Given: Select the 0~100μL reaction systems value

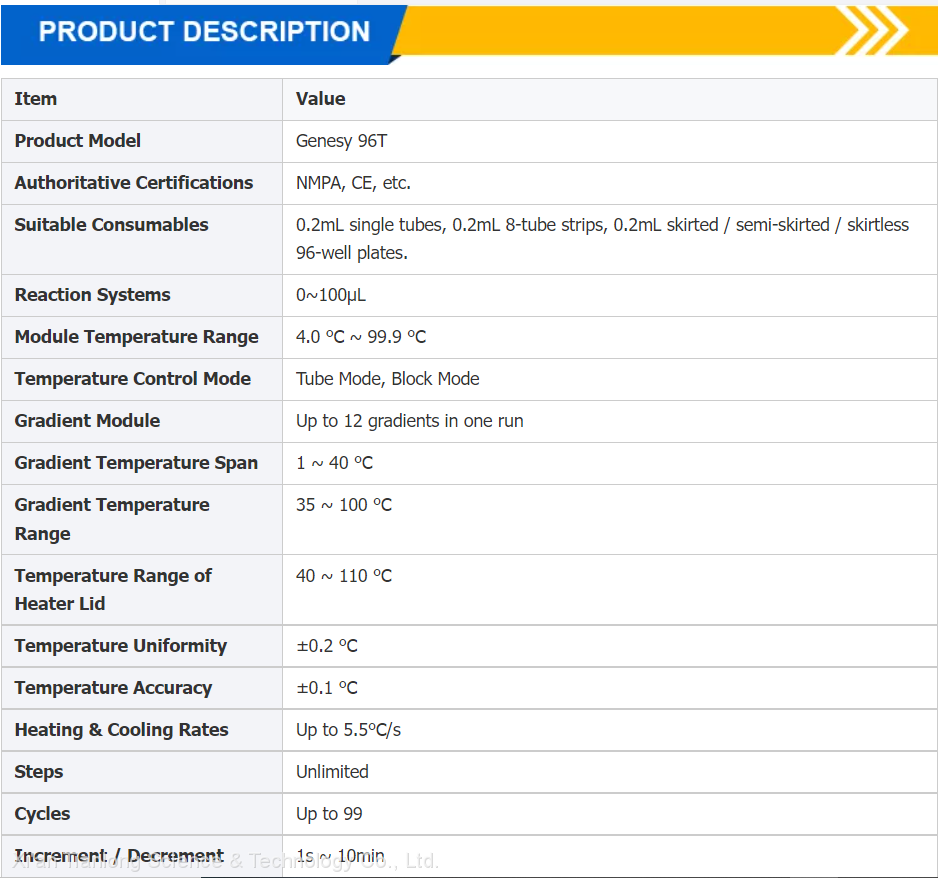Looking at the screenshot, I should 331,295.
